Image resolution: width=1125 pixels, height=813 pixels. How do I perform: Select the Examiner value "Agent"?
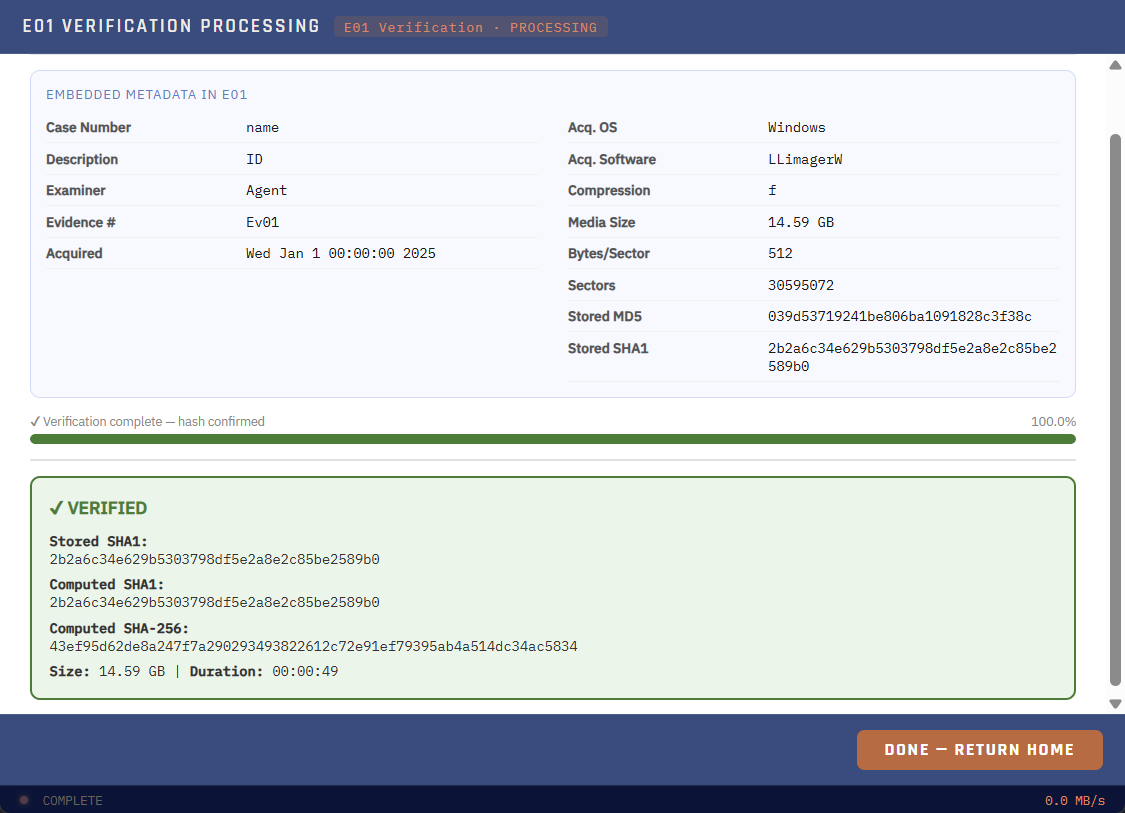pos(266,191)
